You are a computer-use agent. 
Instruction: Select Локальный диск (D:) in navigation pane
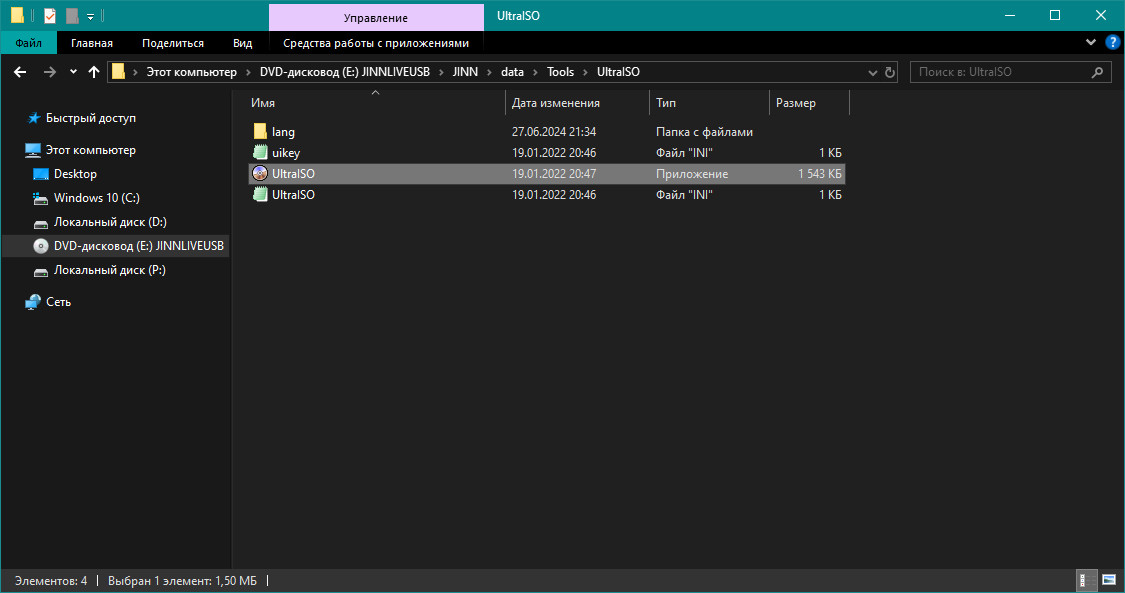click(x=110, y=222)
